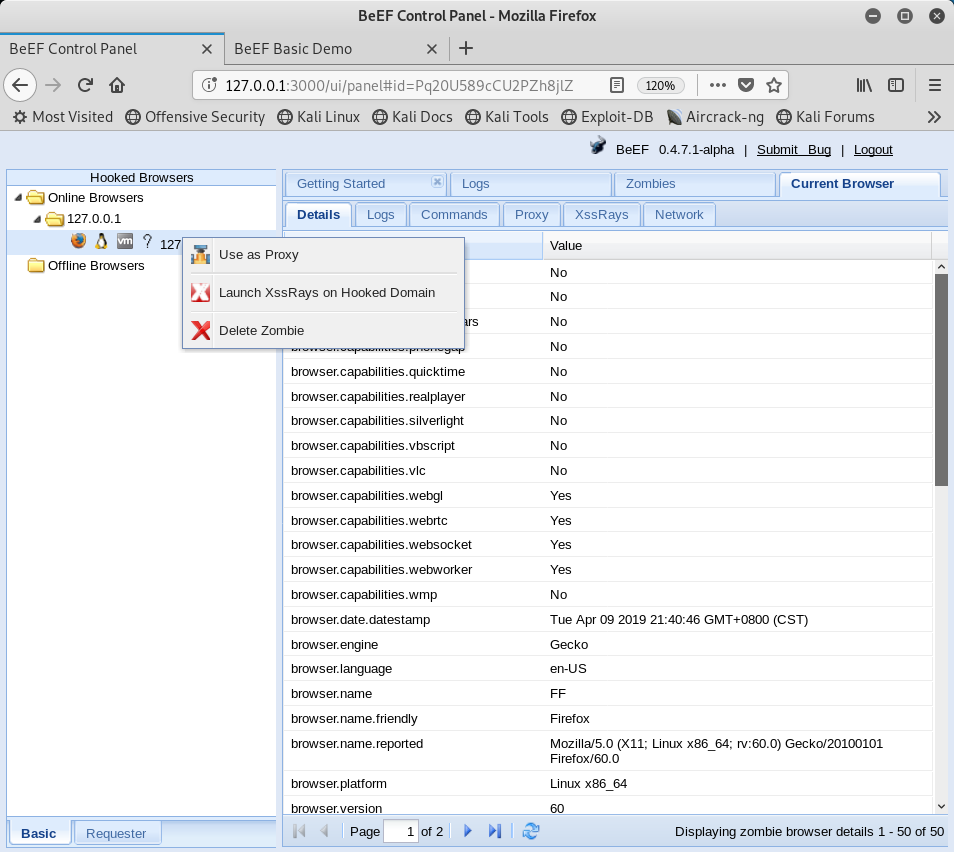Open Aircrack-ng bookmark
The width and height of the screenshot is (954, 852).
716,117
